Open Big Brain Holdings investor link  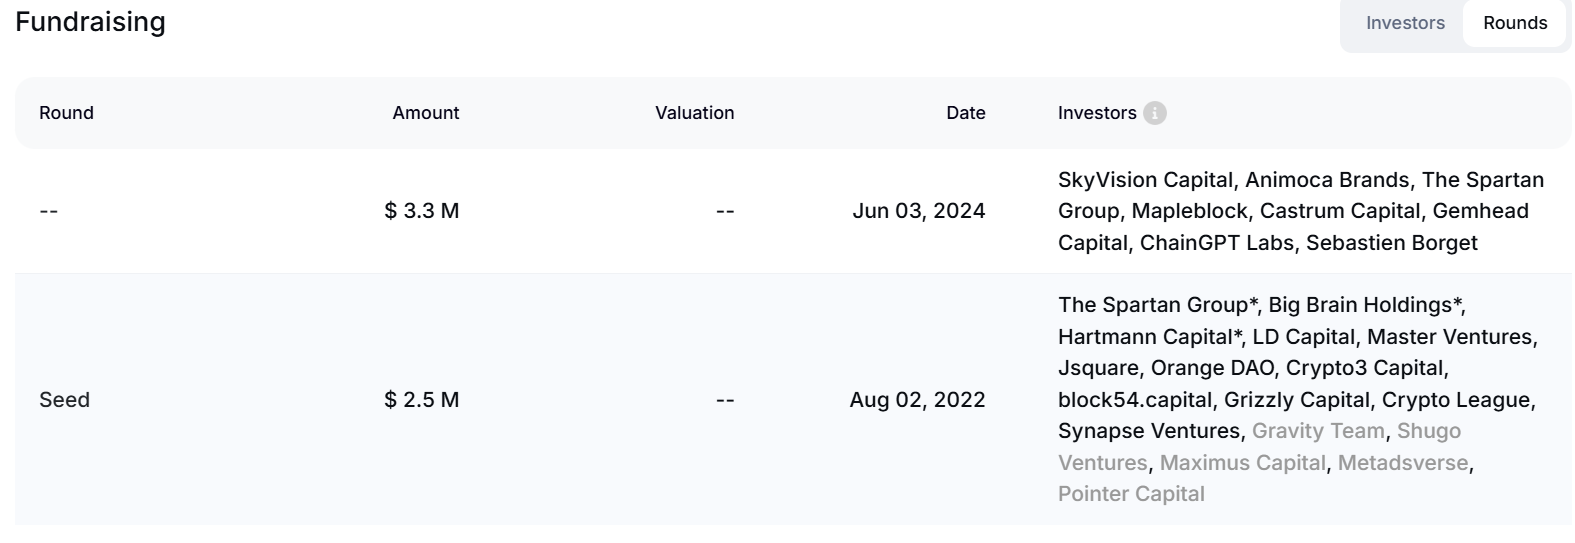click(x=1366, y=305)
